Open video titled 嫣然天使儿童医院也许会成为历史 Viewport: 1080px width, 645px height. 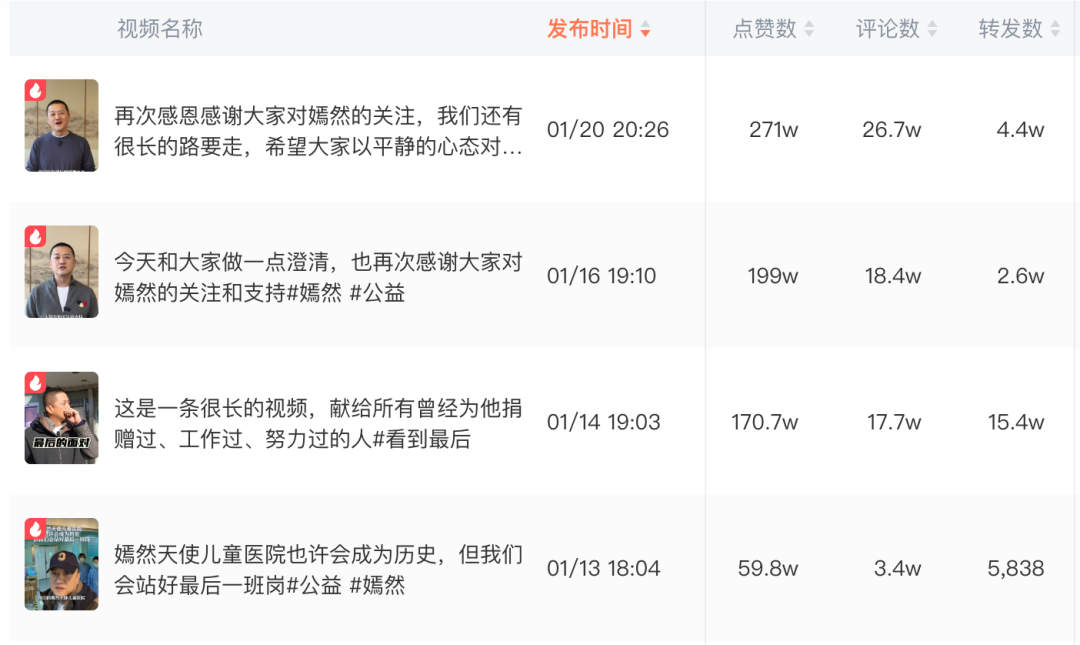[x=318, y=570]
